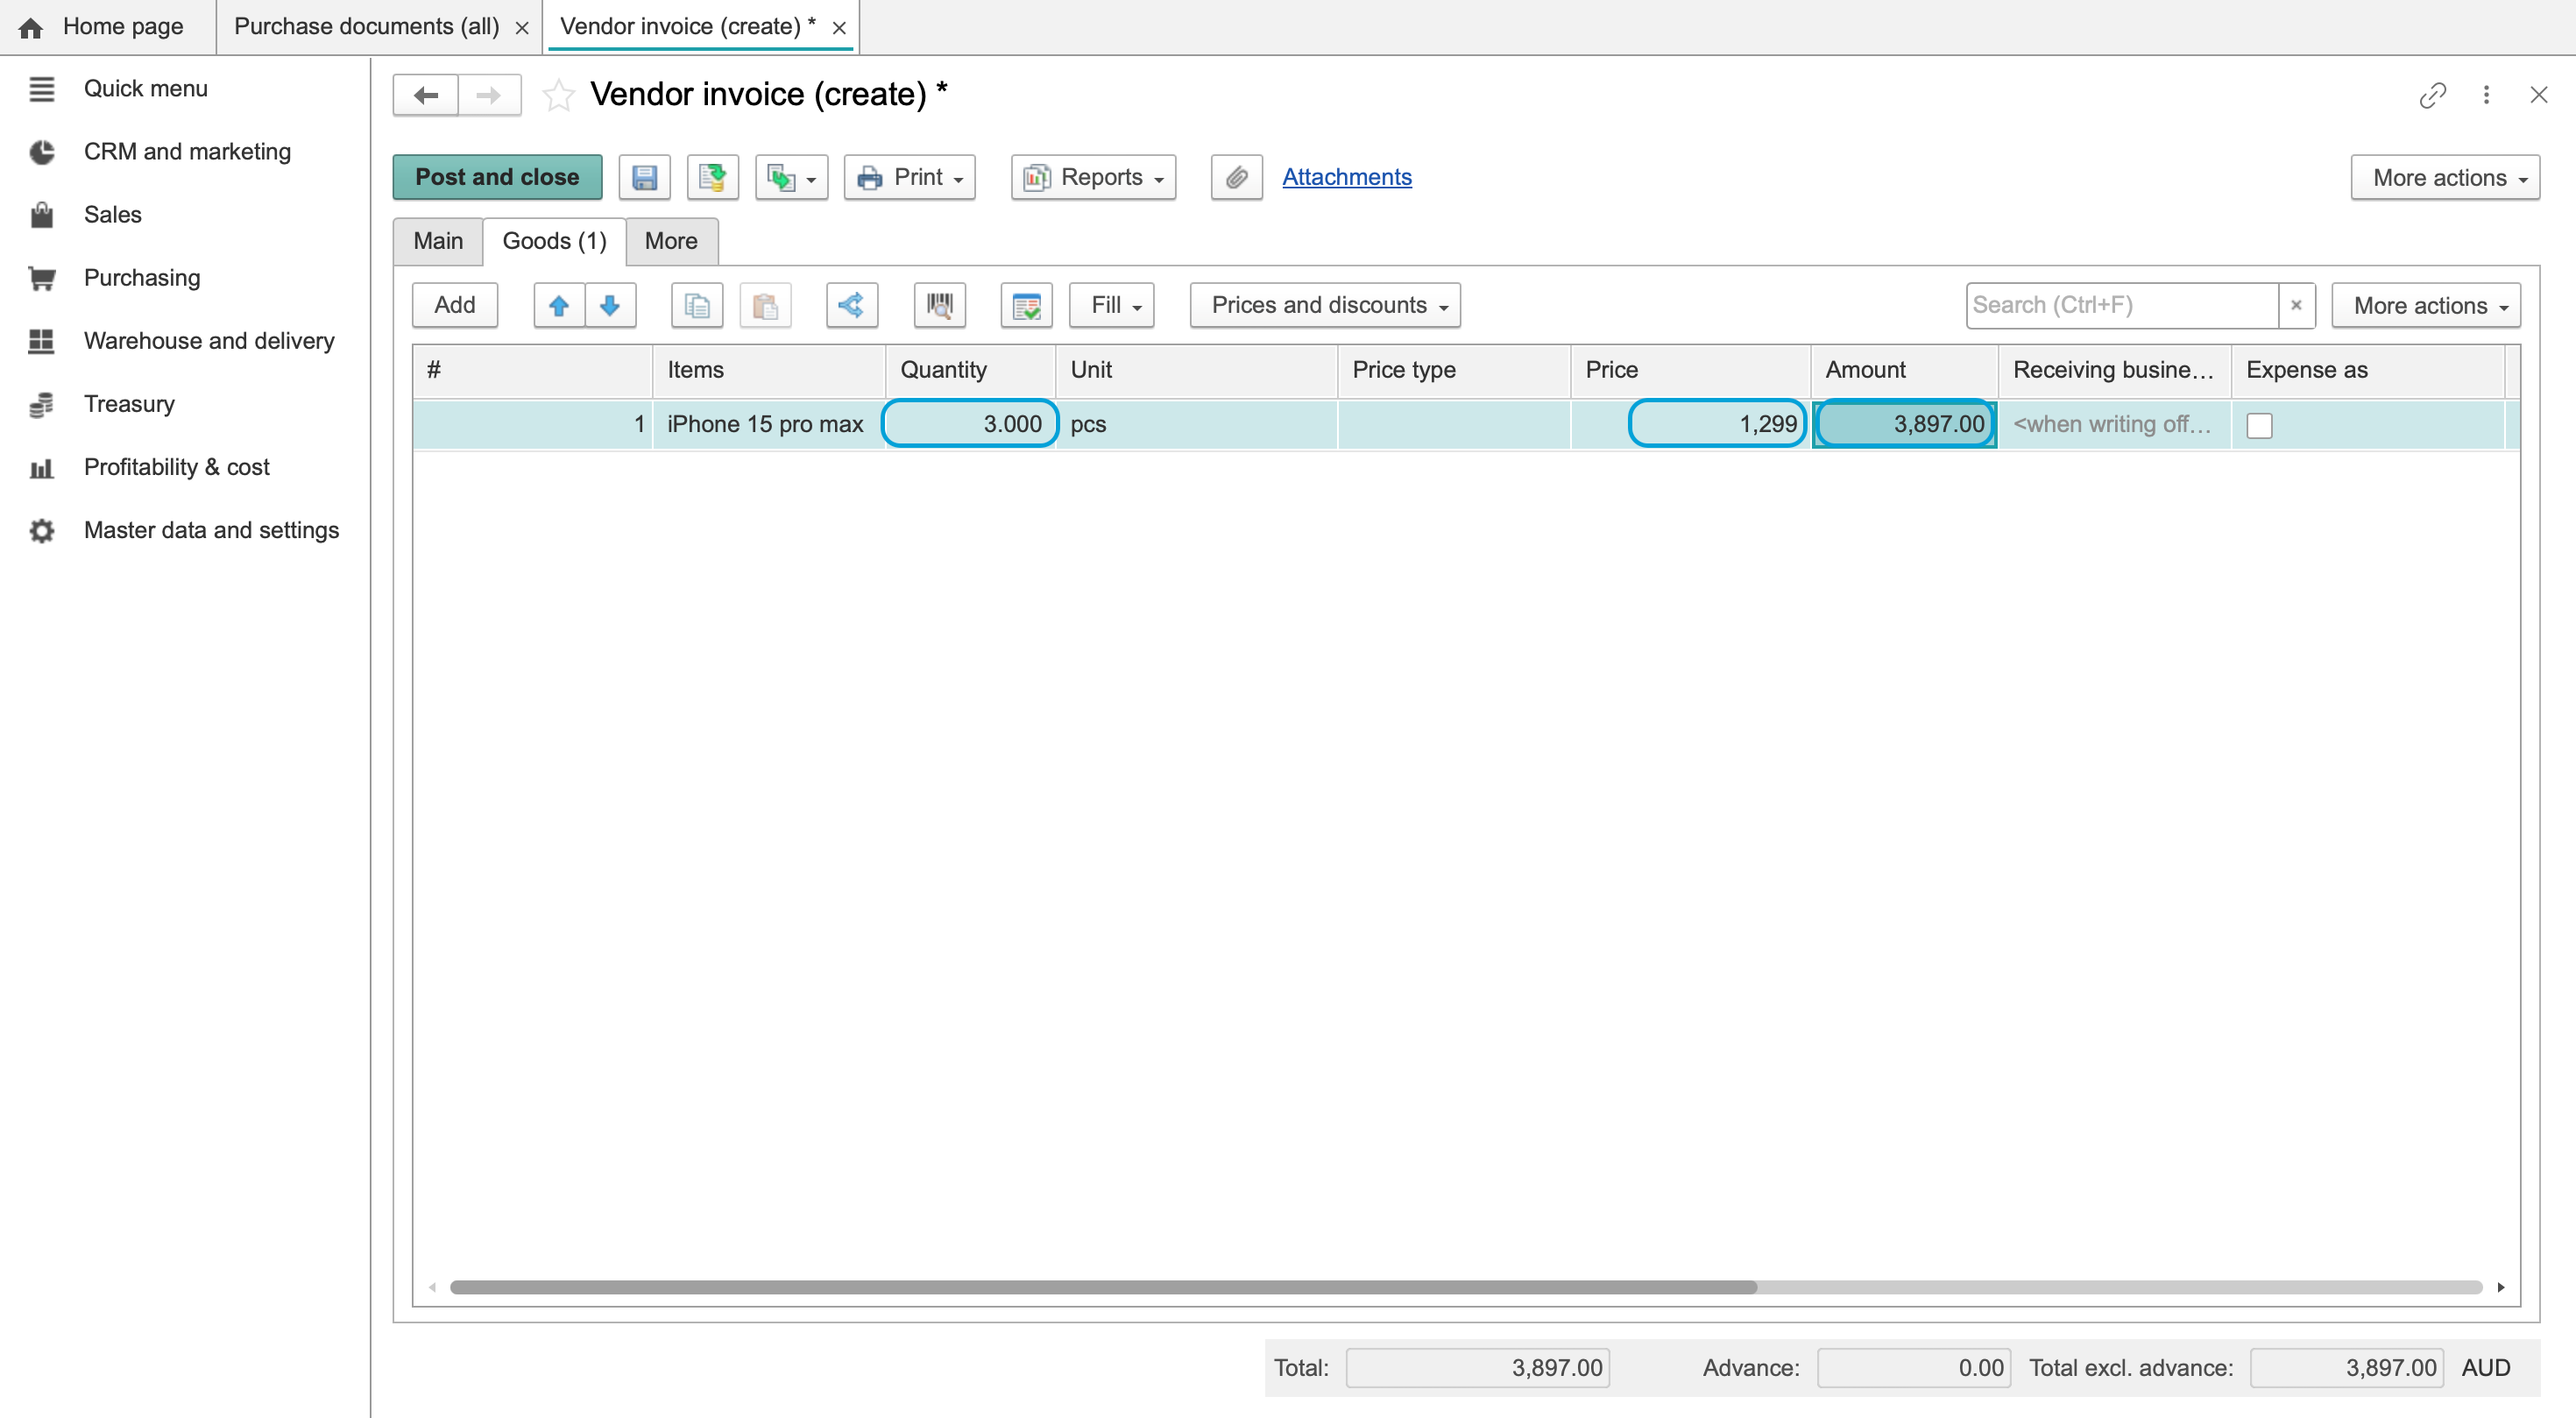Click the back navigation arrow

[426, 95]
